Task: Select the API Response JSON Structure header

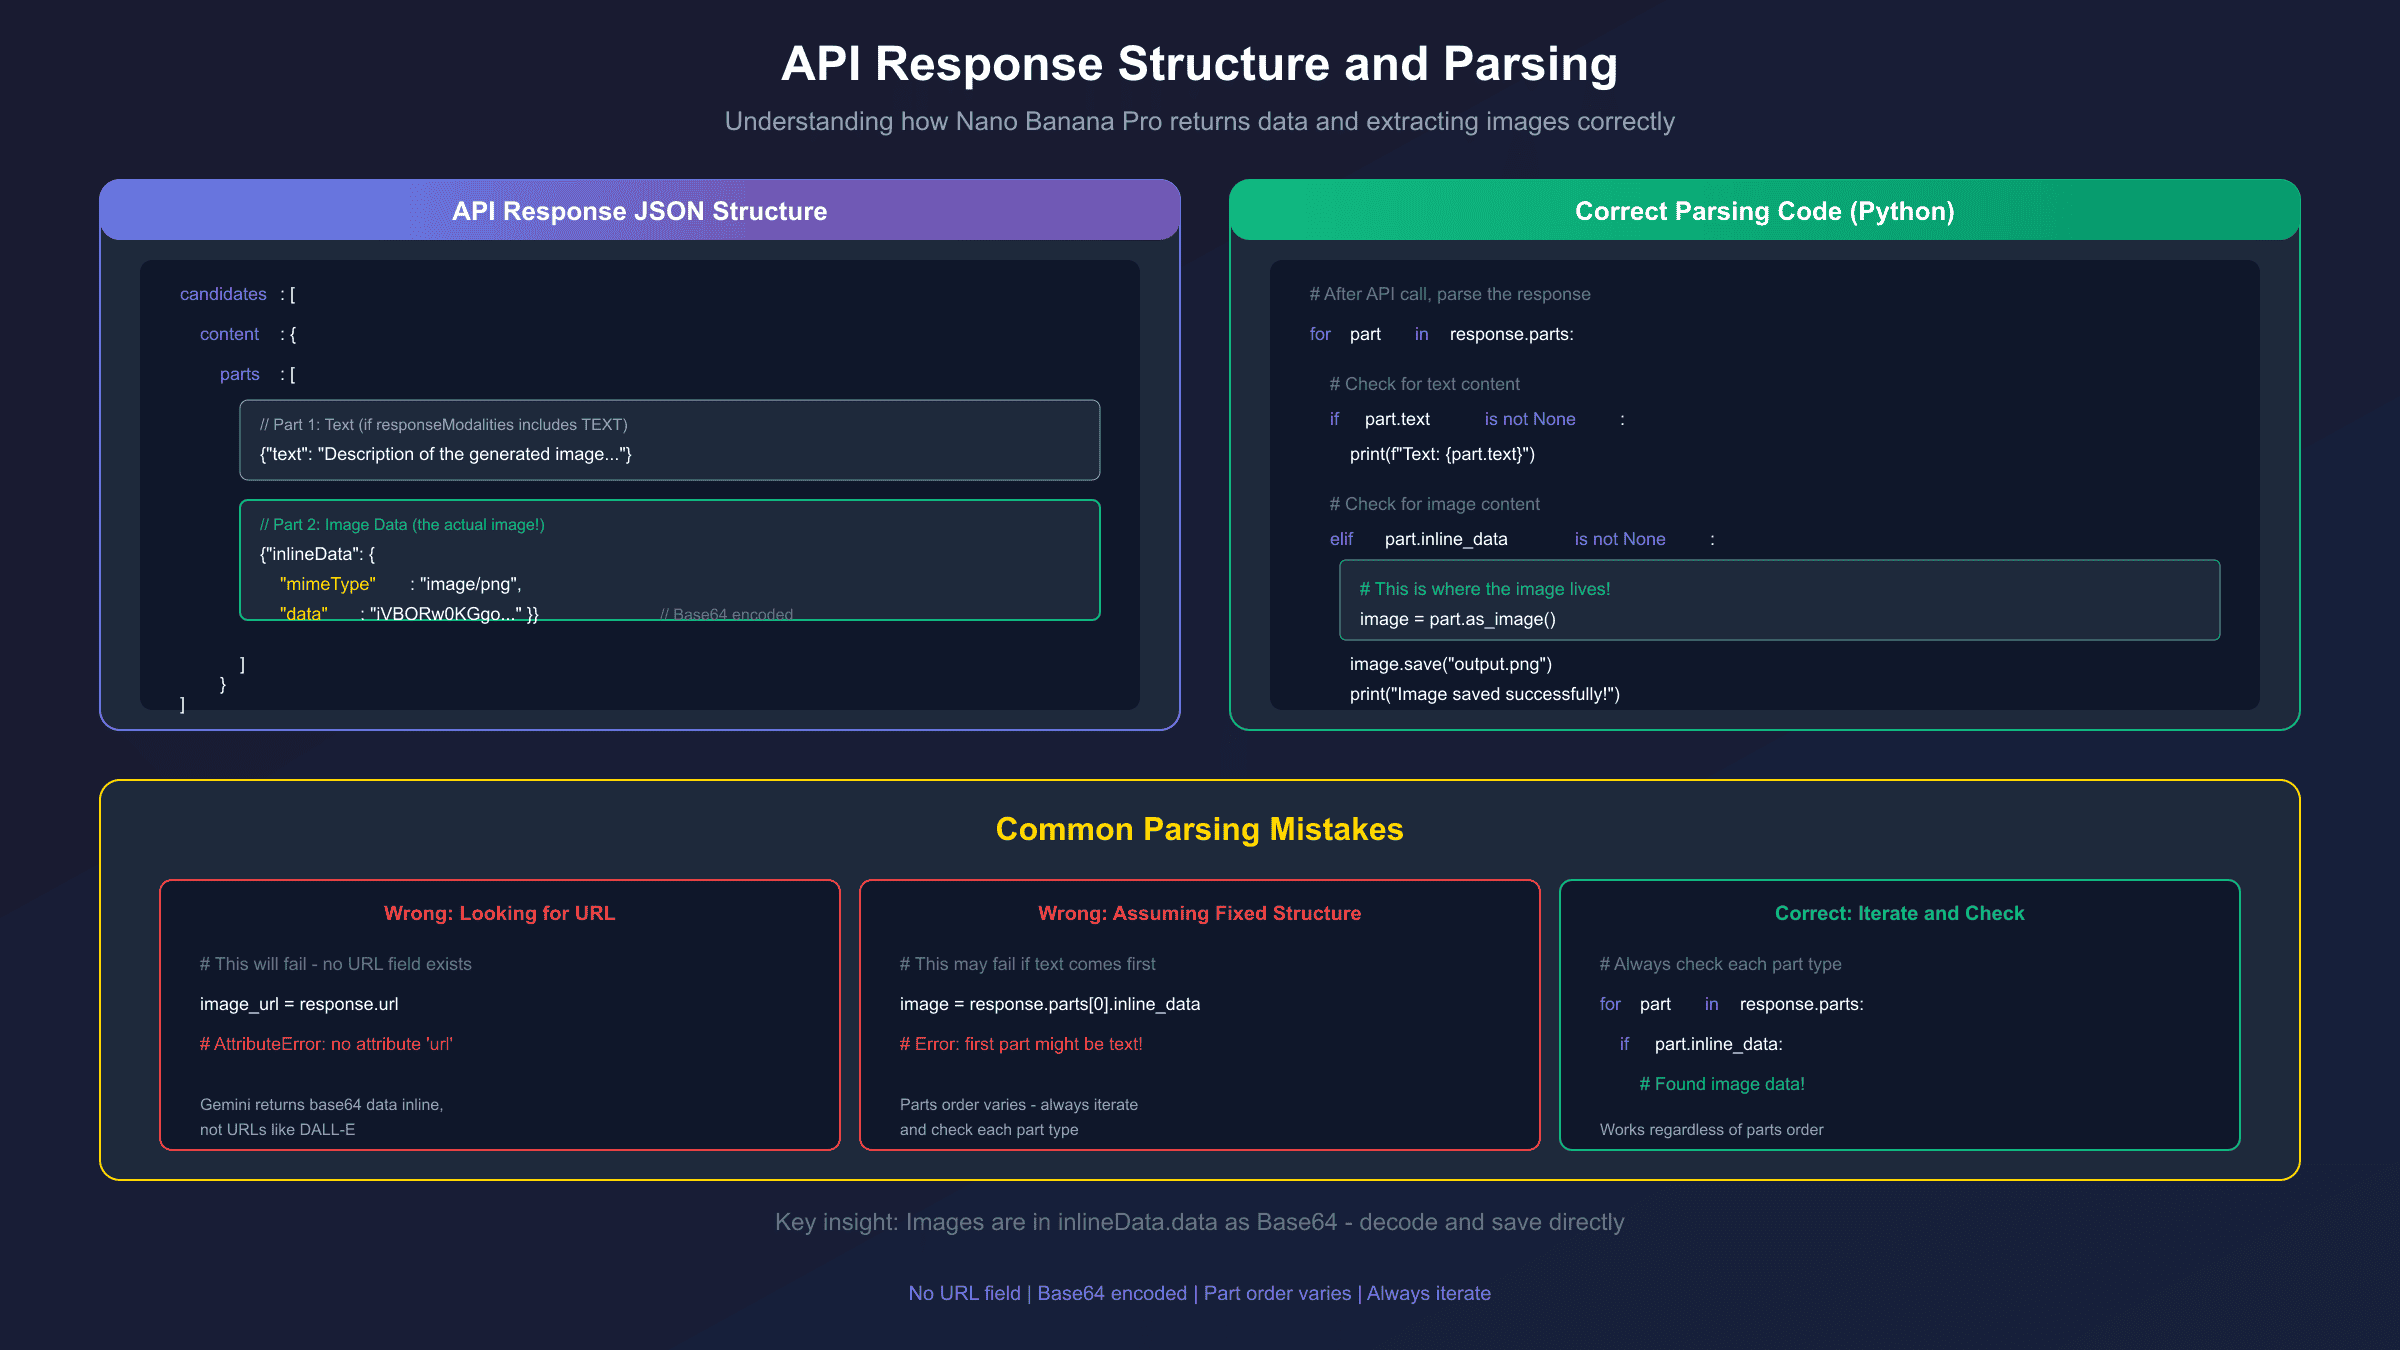Action: pos(640,211)
